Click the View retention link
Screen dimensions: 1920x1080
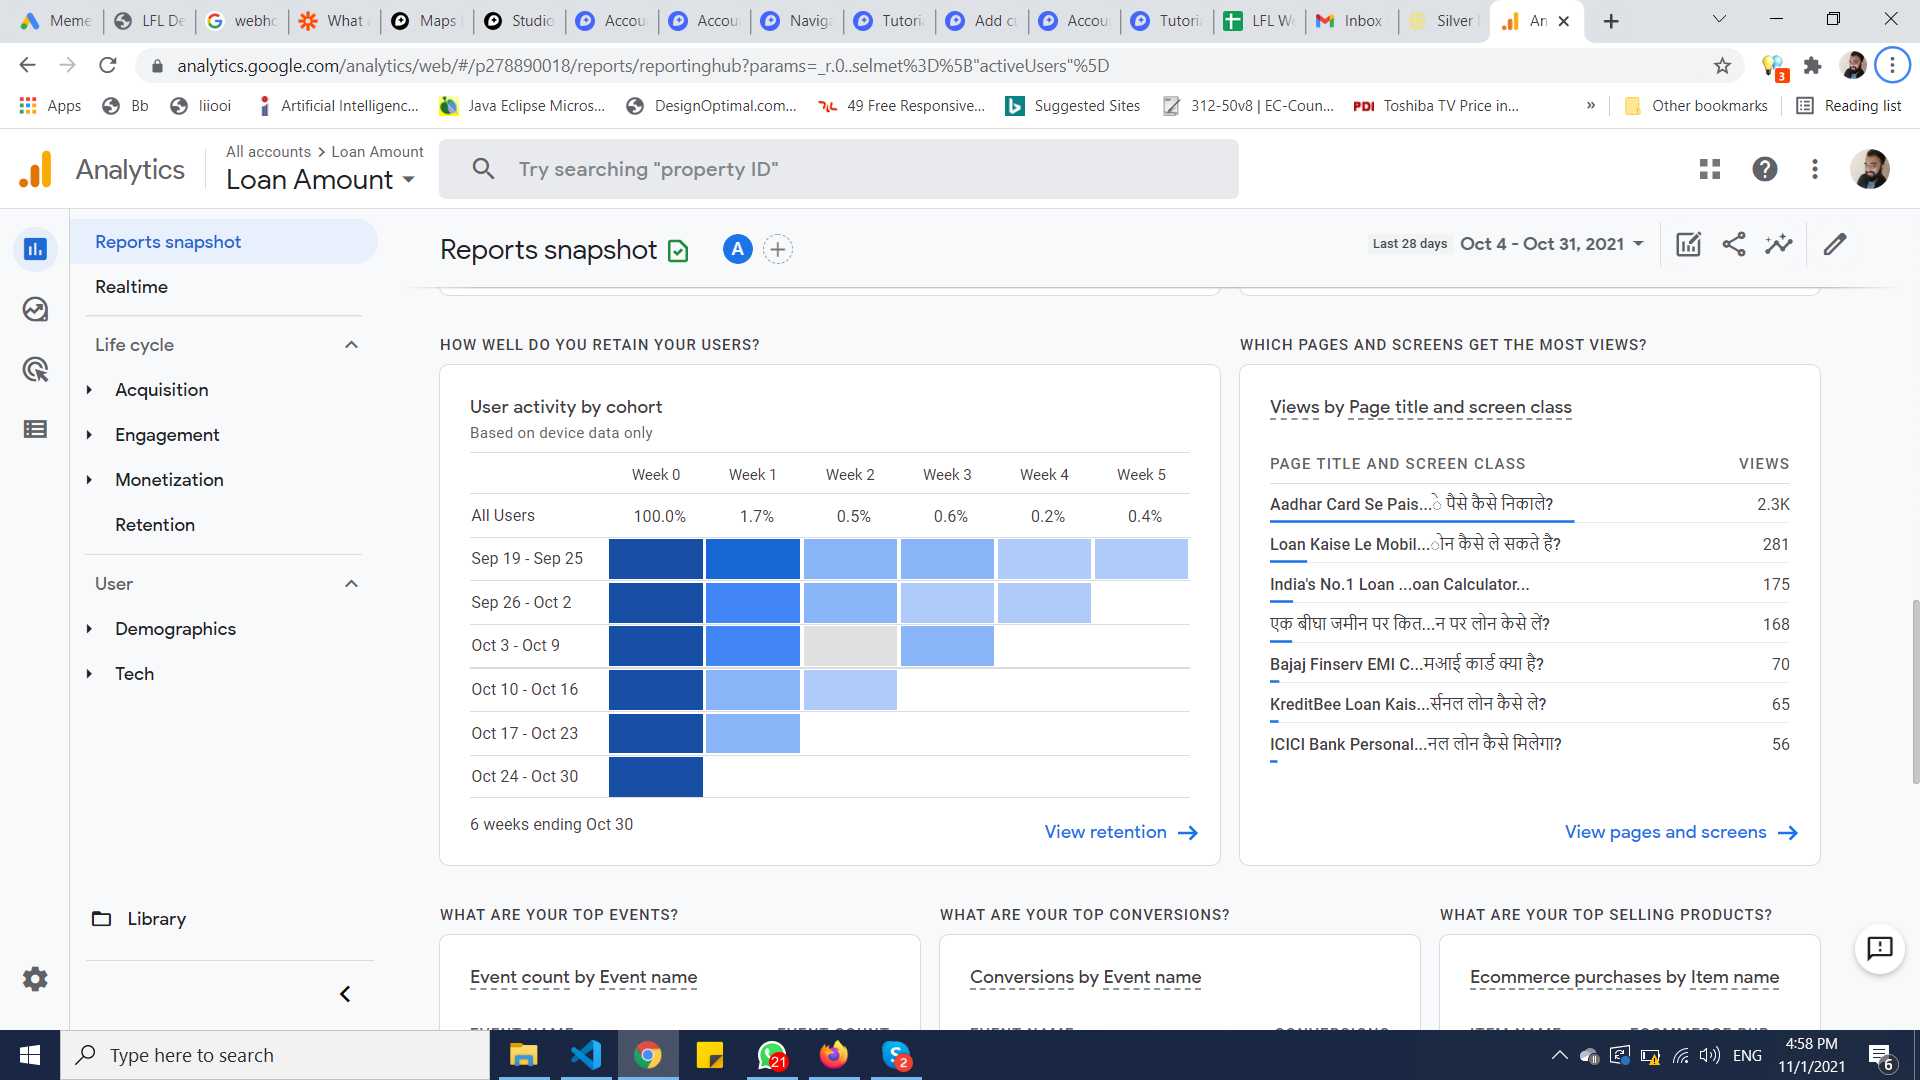(x=1121, y=832)
